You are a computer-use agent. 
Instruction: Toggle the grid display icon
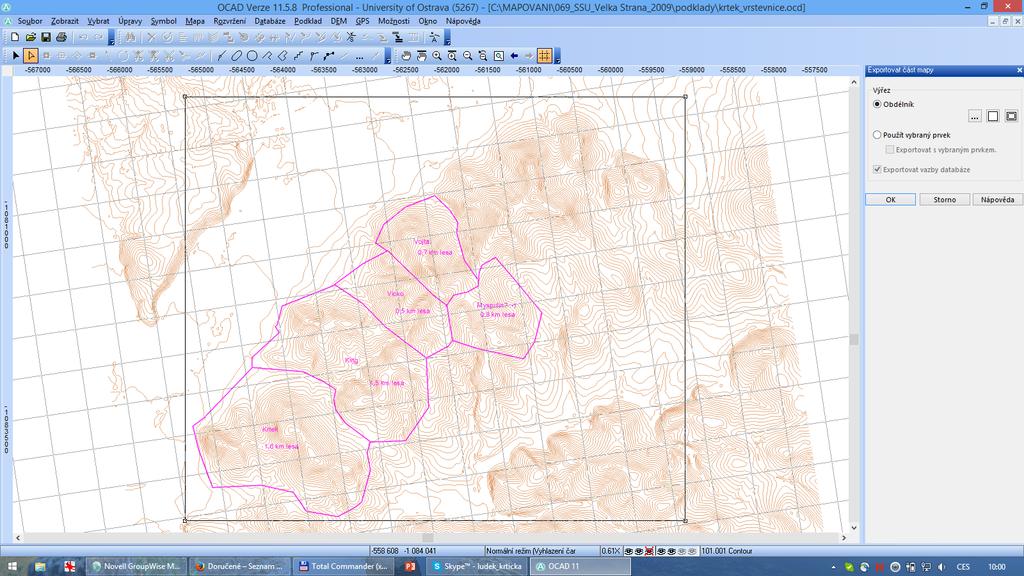click(x=544, y=56)
